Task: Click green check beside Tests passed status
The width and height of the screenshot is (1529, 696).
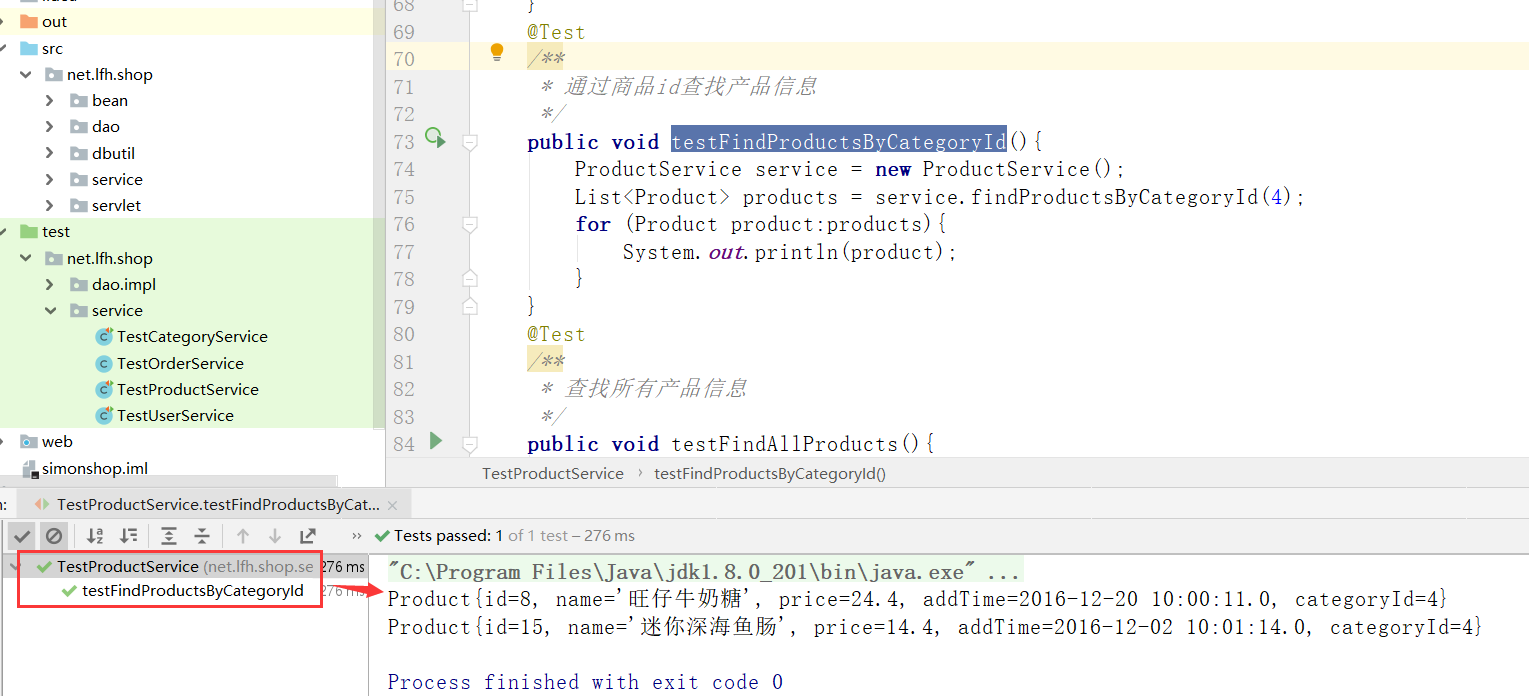Action: [382, 536]
